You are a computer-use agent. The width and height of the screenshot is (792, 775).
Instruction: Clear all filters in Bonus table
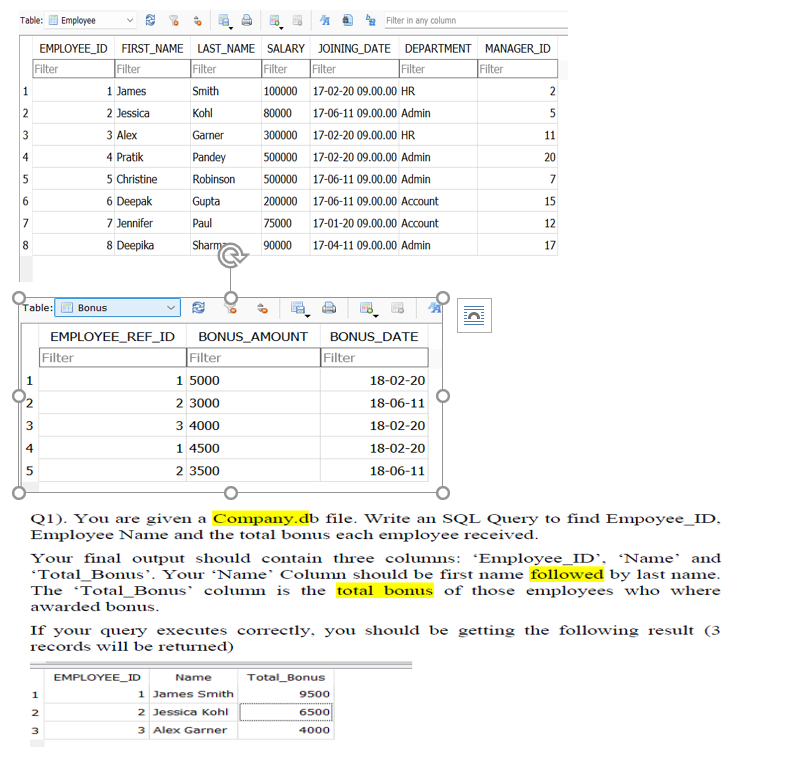click(230, 309)
